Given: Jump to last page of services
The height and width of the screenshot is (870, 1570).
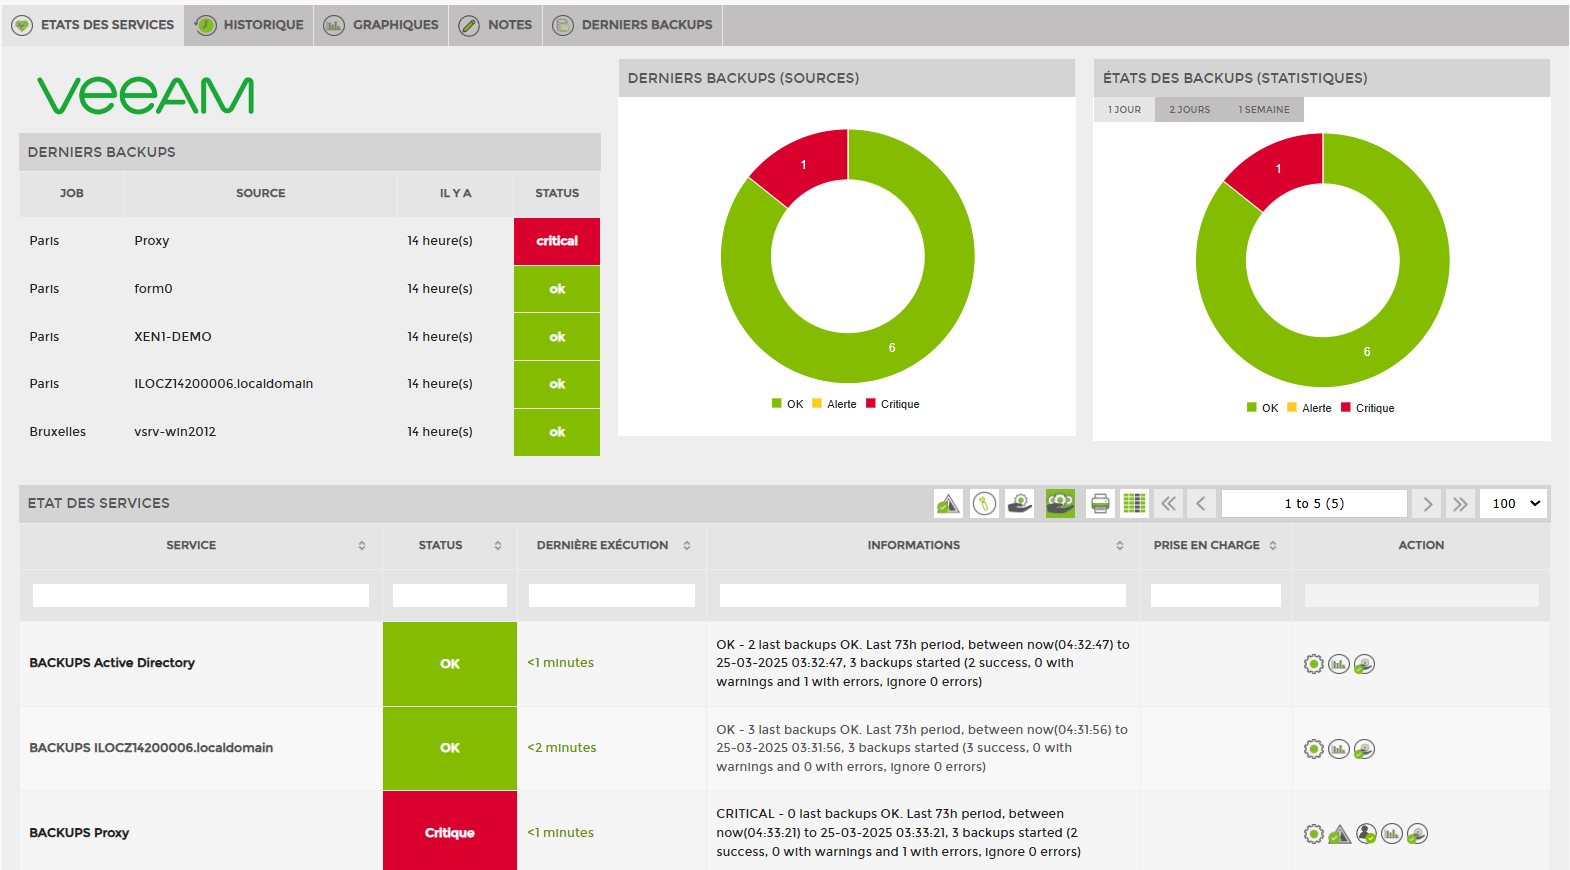Looking at the screenshot, I should (x=1460, y=504).
